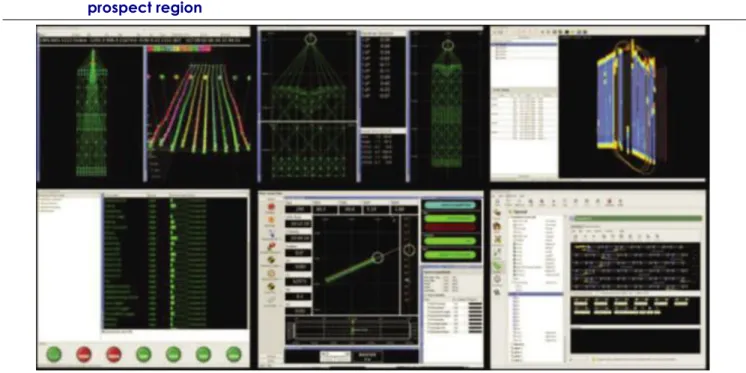This screenshot has width=746, height=373.
Task: Click the first value field in center-bottom top readout row
Action: 297,209
